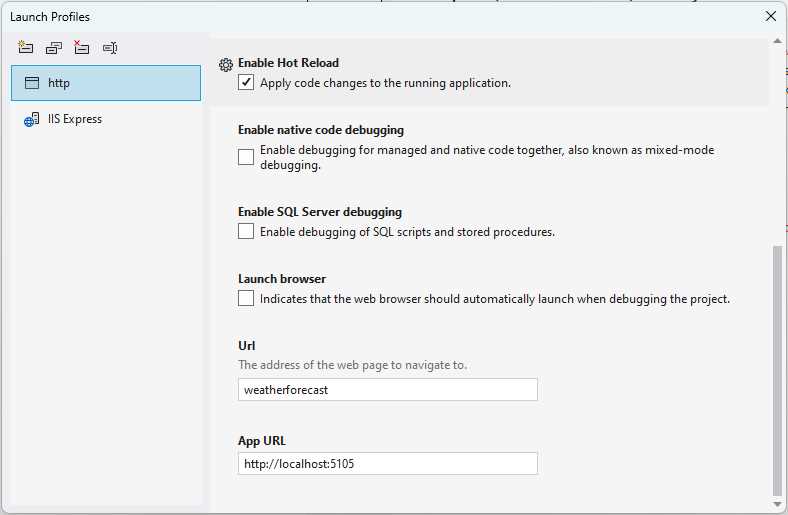
Task: Enable SQL Server debugging checkbox
Action: [246, 231]
